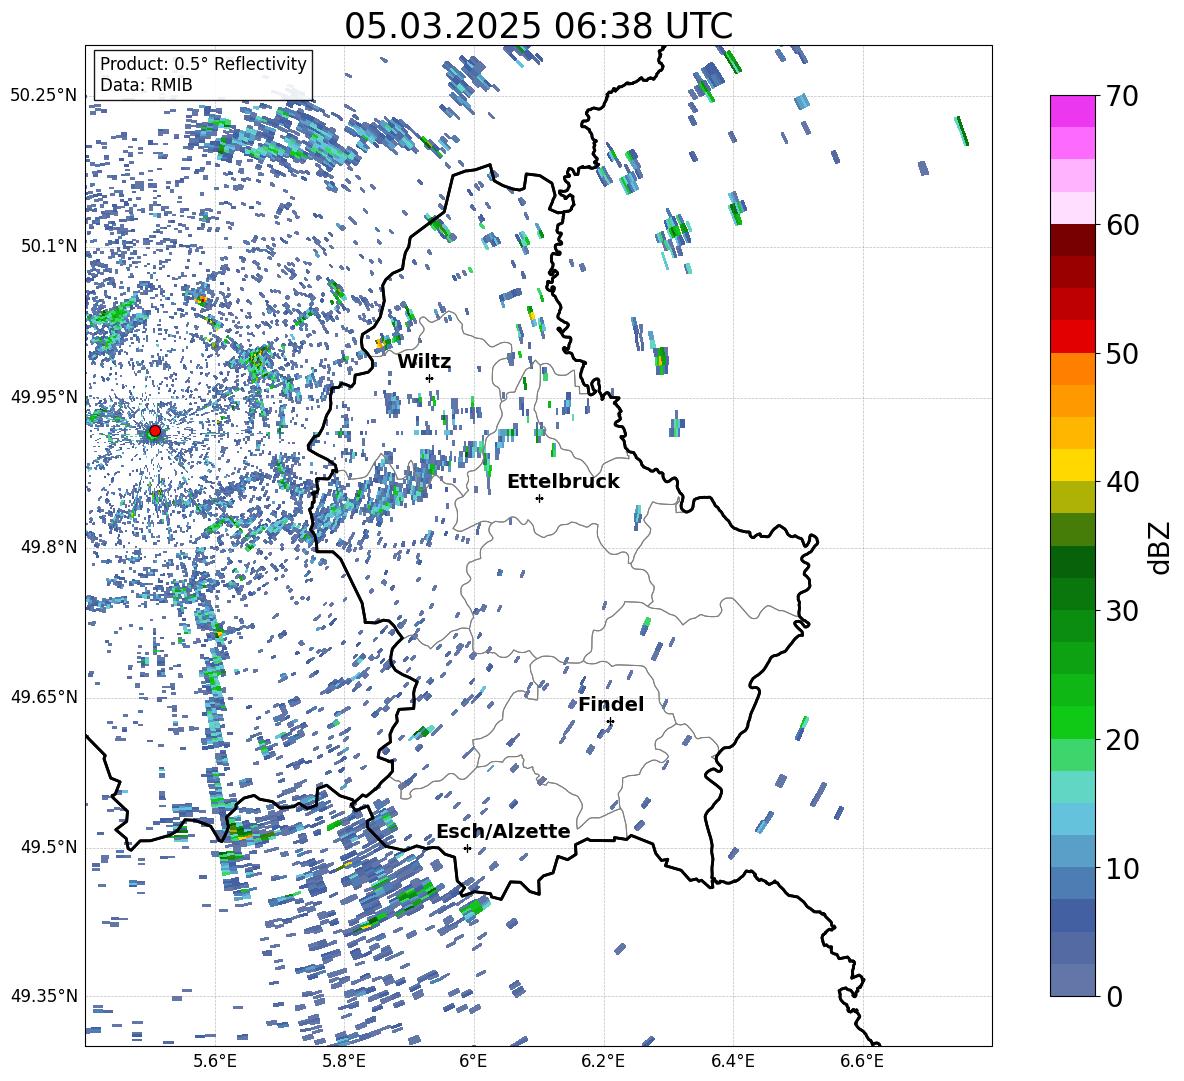This screenshot has width=1184, height=1081.
Task: Click the 49.95°N latitude label
Action: tap(44, 397)
